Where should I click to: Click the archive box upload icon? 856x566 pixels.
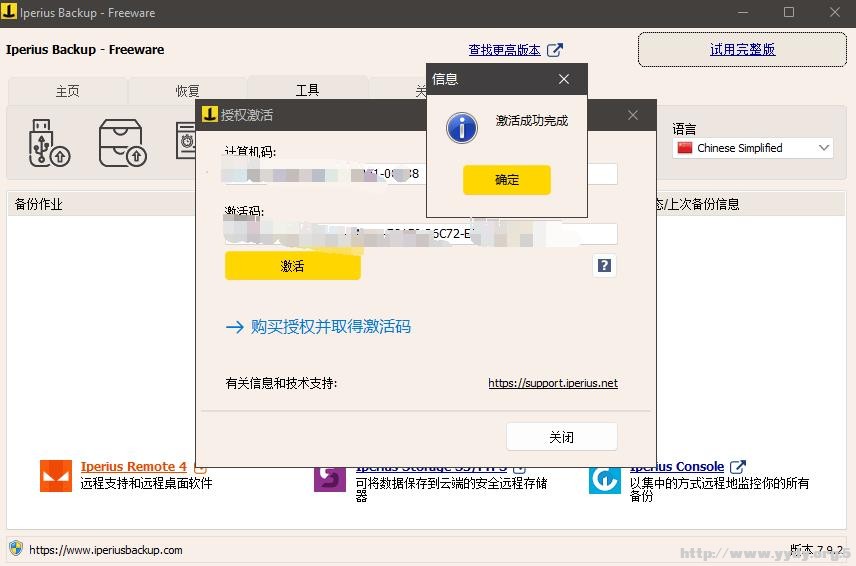point(122,143)
